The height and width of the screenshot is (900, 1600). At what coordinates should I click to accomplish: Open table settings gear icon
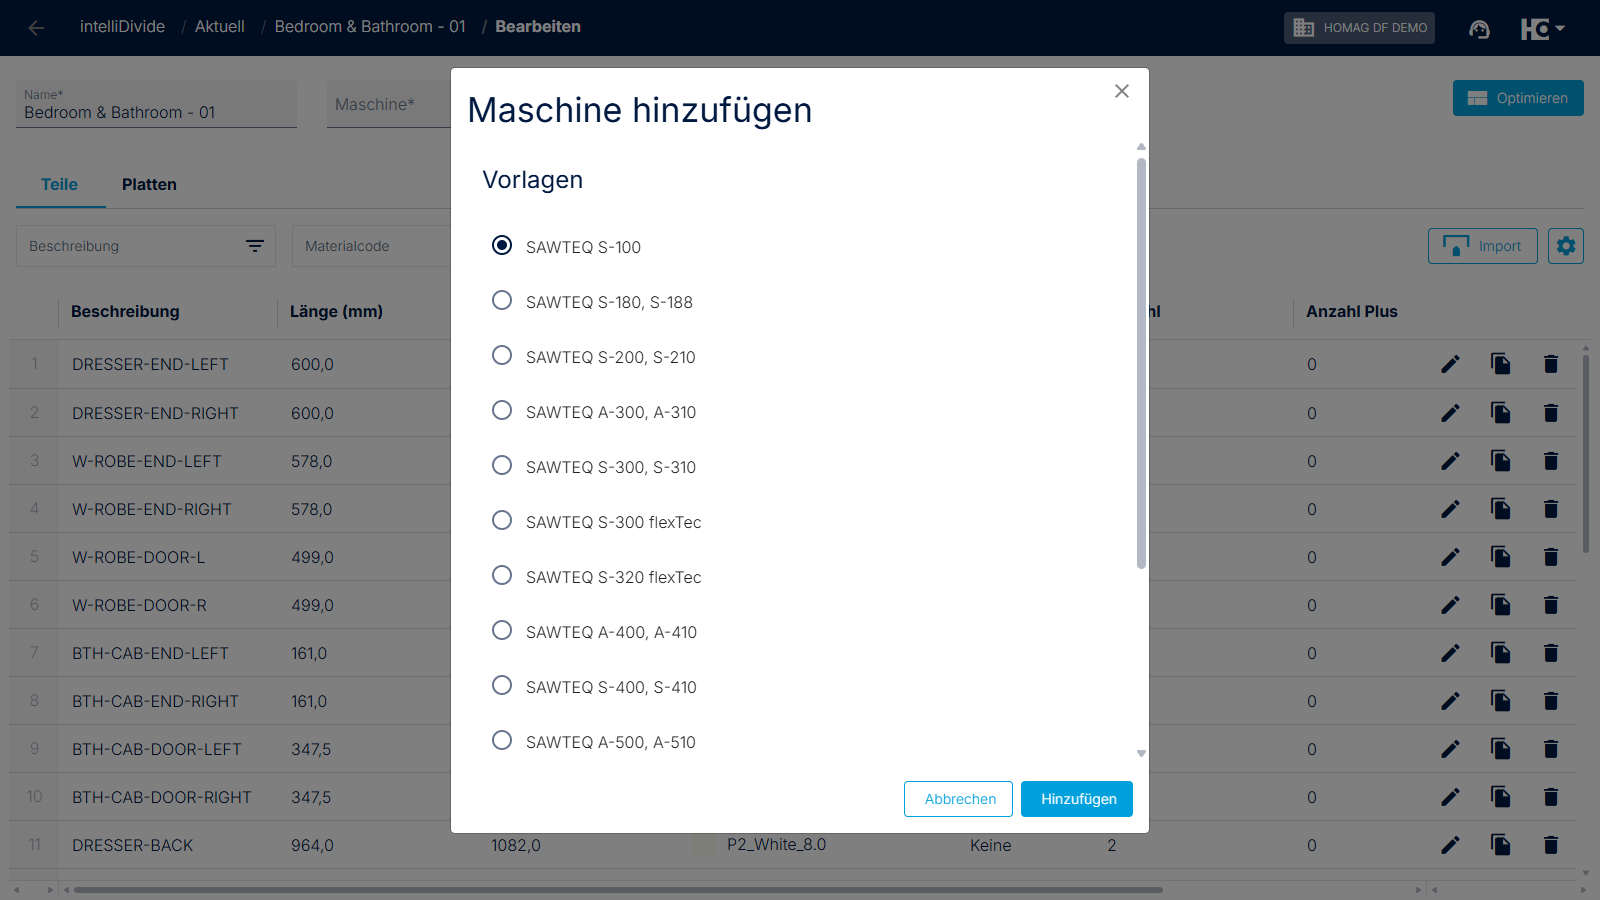(1566, 246)
